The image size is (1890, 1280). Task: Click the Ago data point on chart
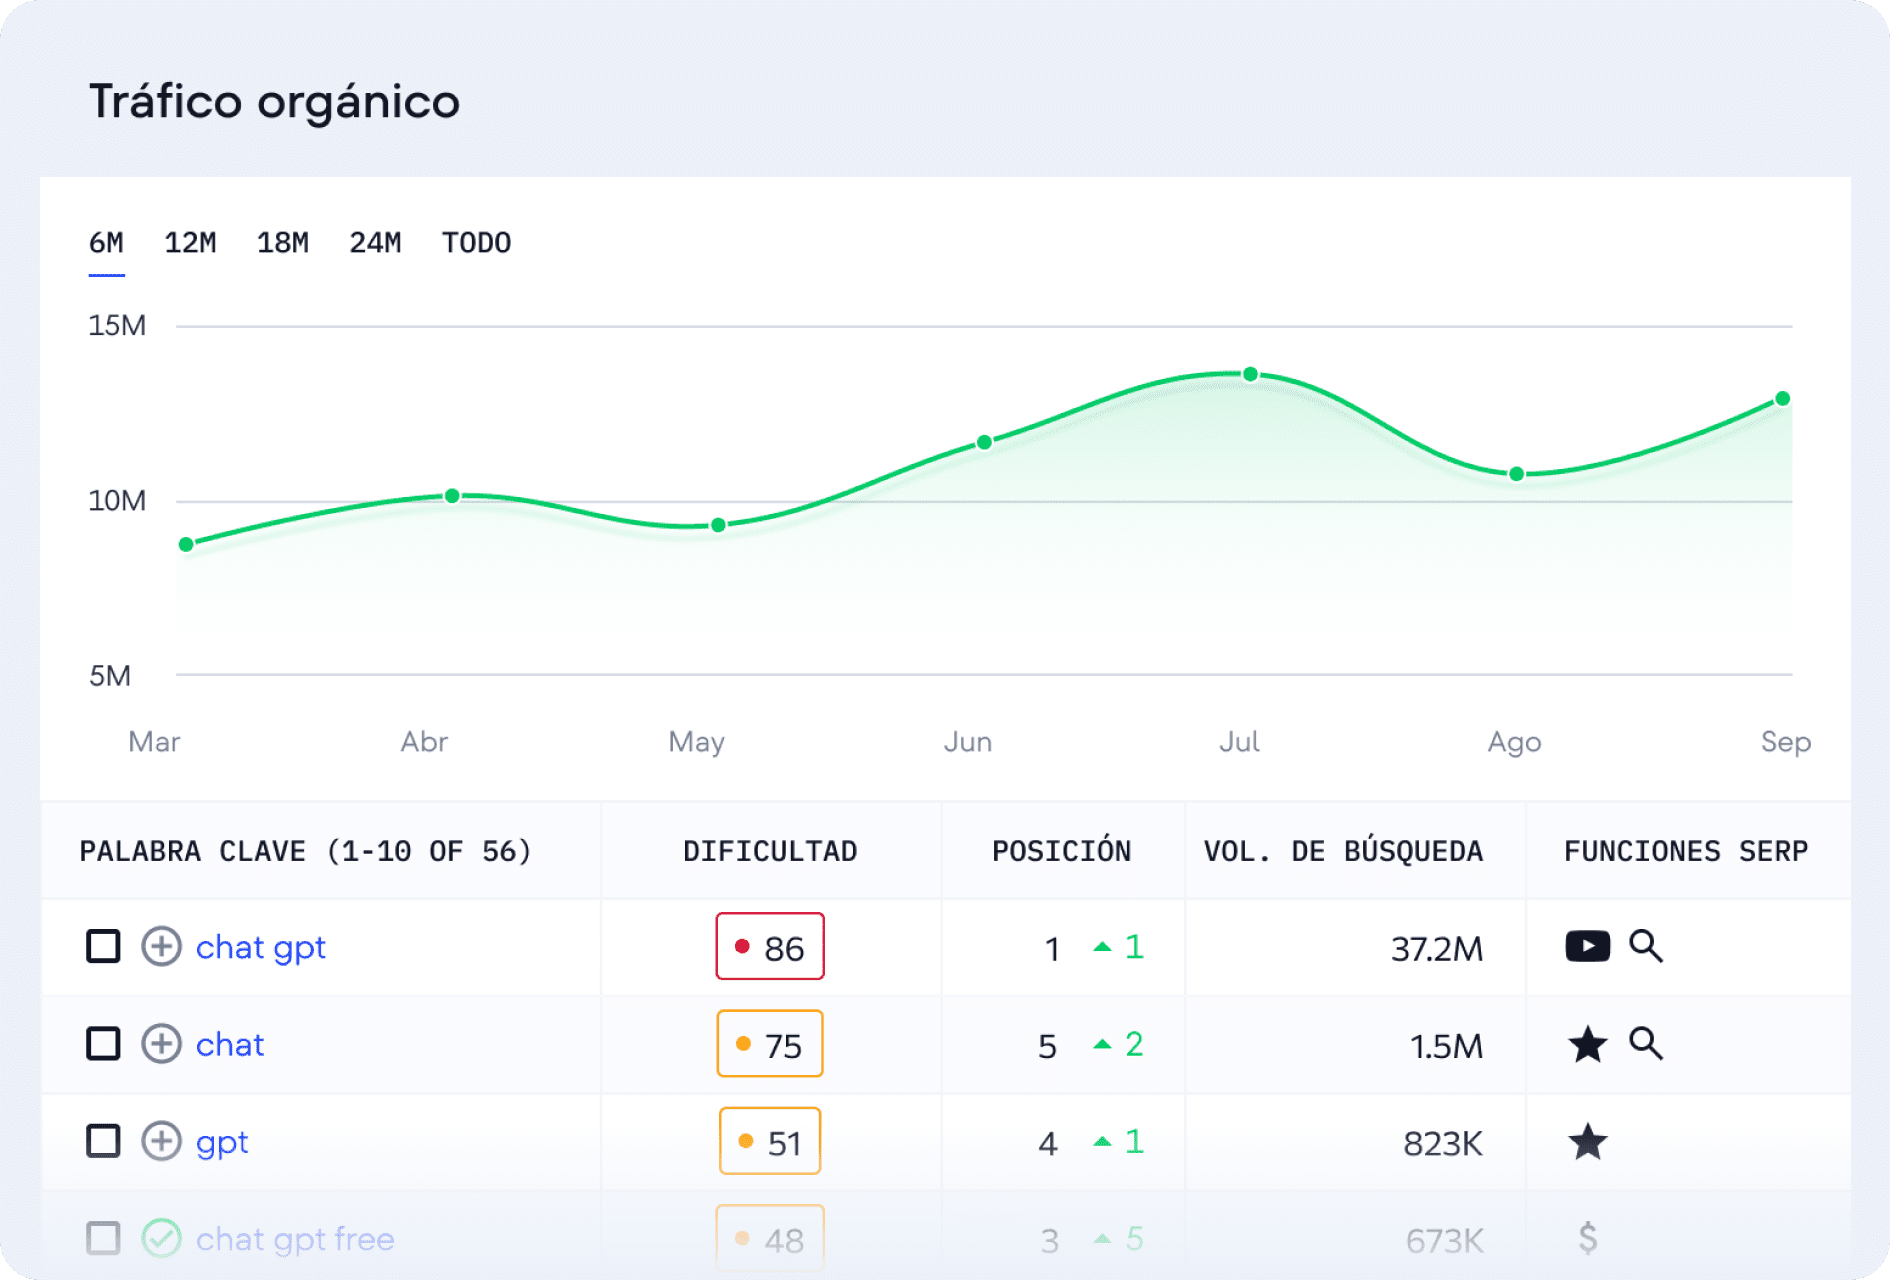coord(1516,474)
